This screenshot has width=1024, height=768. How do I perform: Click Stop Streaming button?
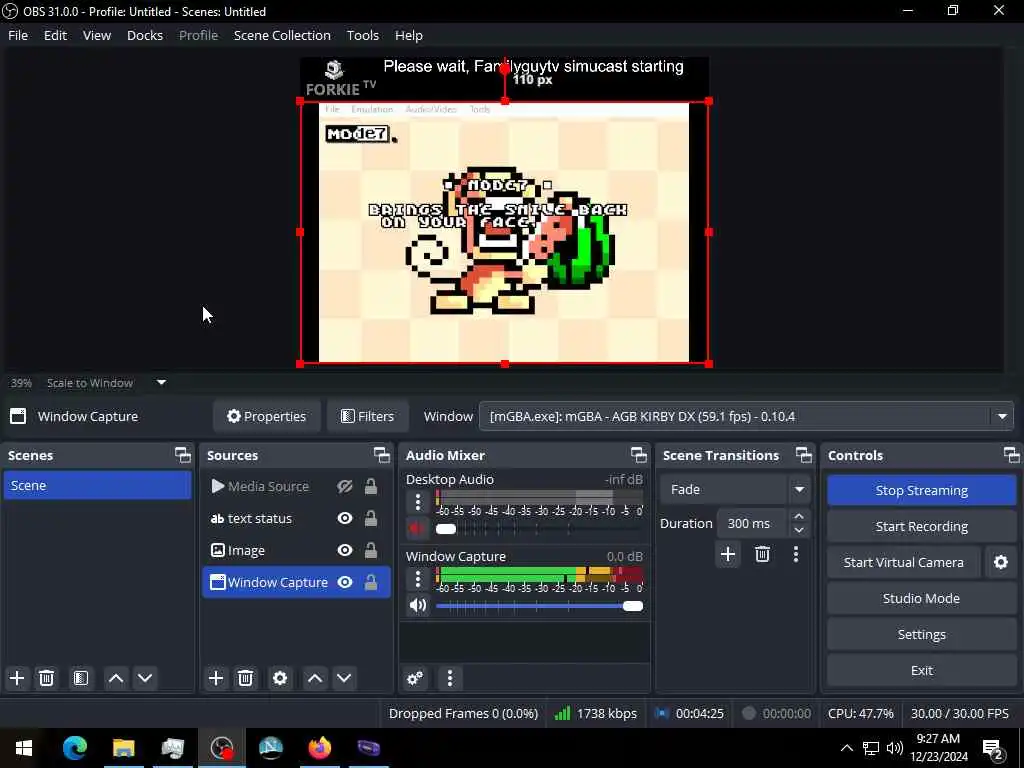click(x=921, y=490)
